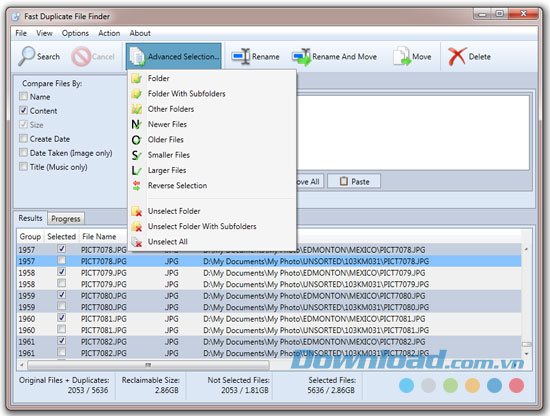Click the Rename toolbar icon
The image size is (550, 416).
[x=241, y=56]
